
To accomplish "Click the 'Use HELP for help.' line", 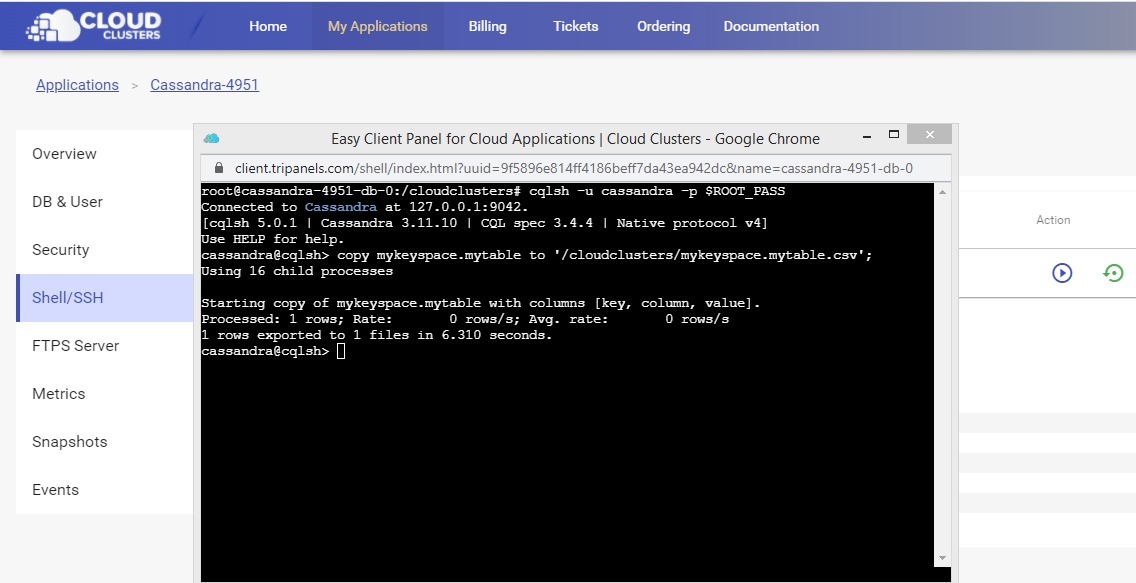I will [x=272, y=239].
